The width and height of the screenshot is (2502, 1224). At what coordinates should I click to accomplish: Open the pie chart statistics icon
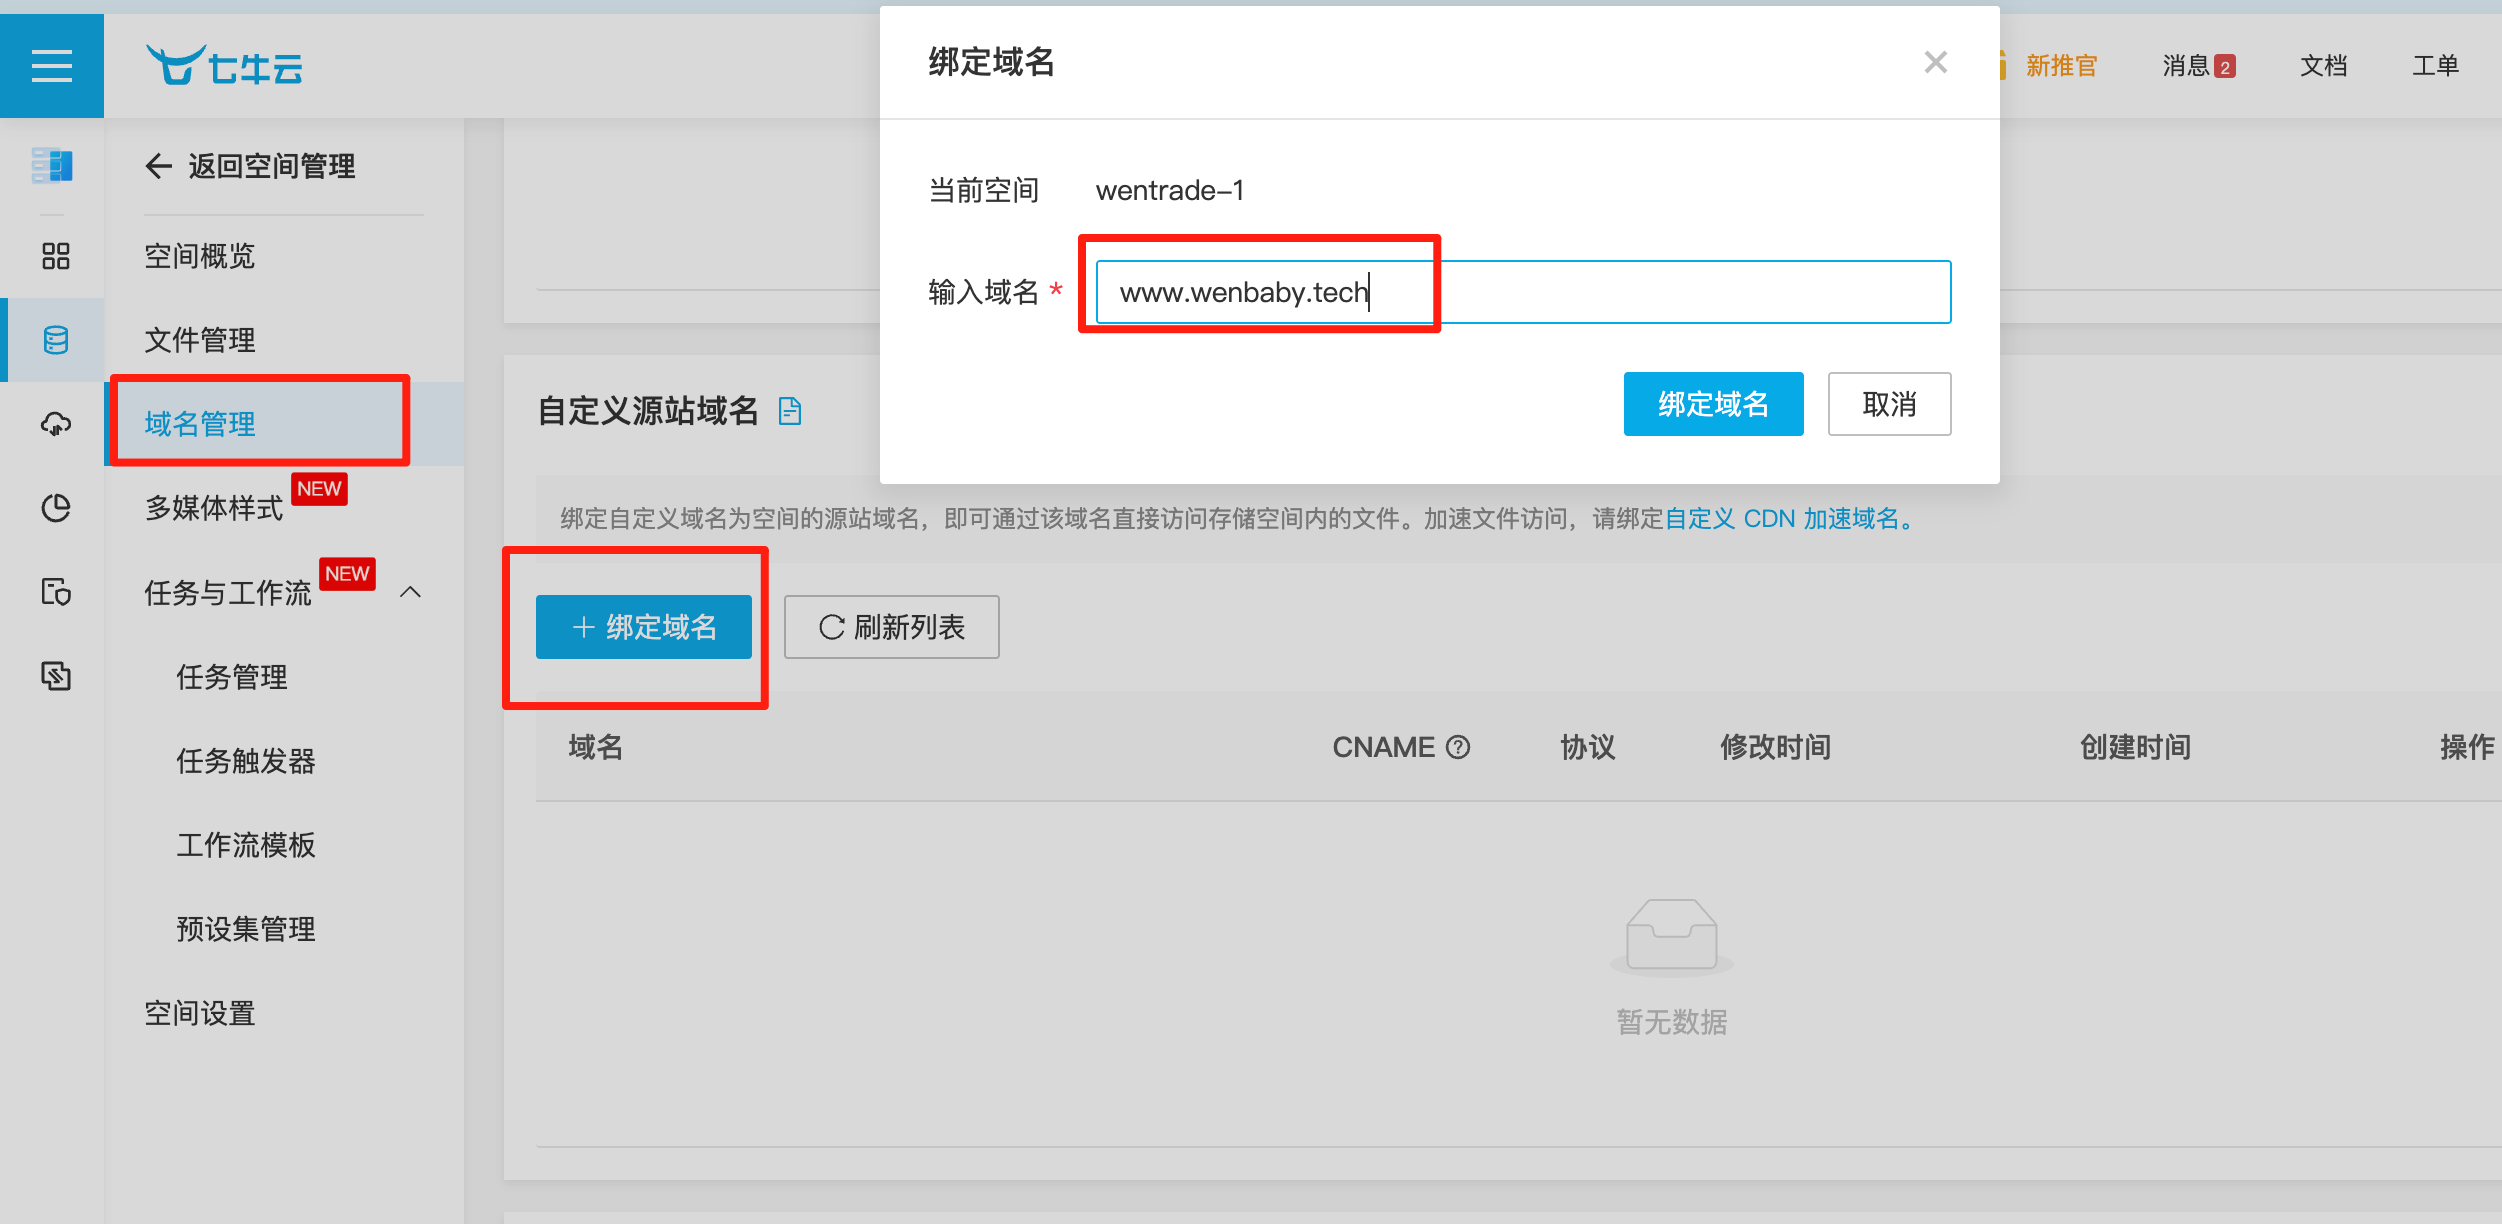coord(56,508)
